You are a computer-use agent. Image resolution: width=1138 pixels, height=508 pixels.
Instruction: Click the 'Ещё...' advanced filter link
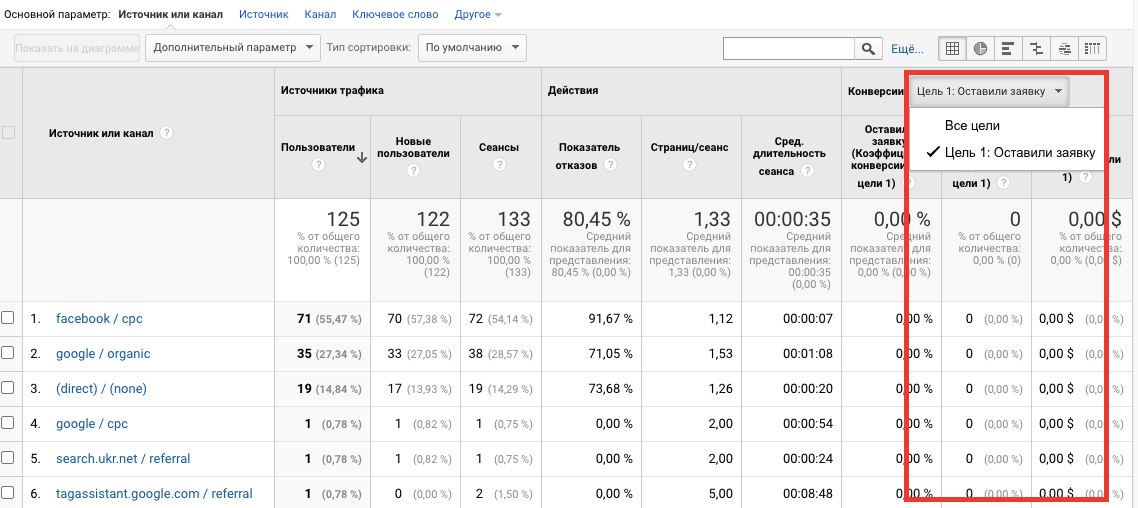point(907,48)
